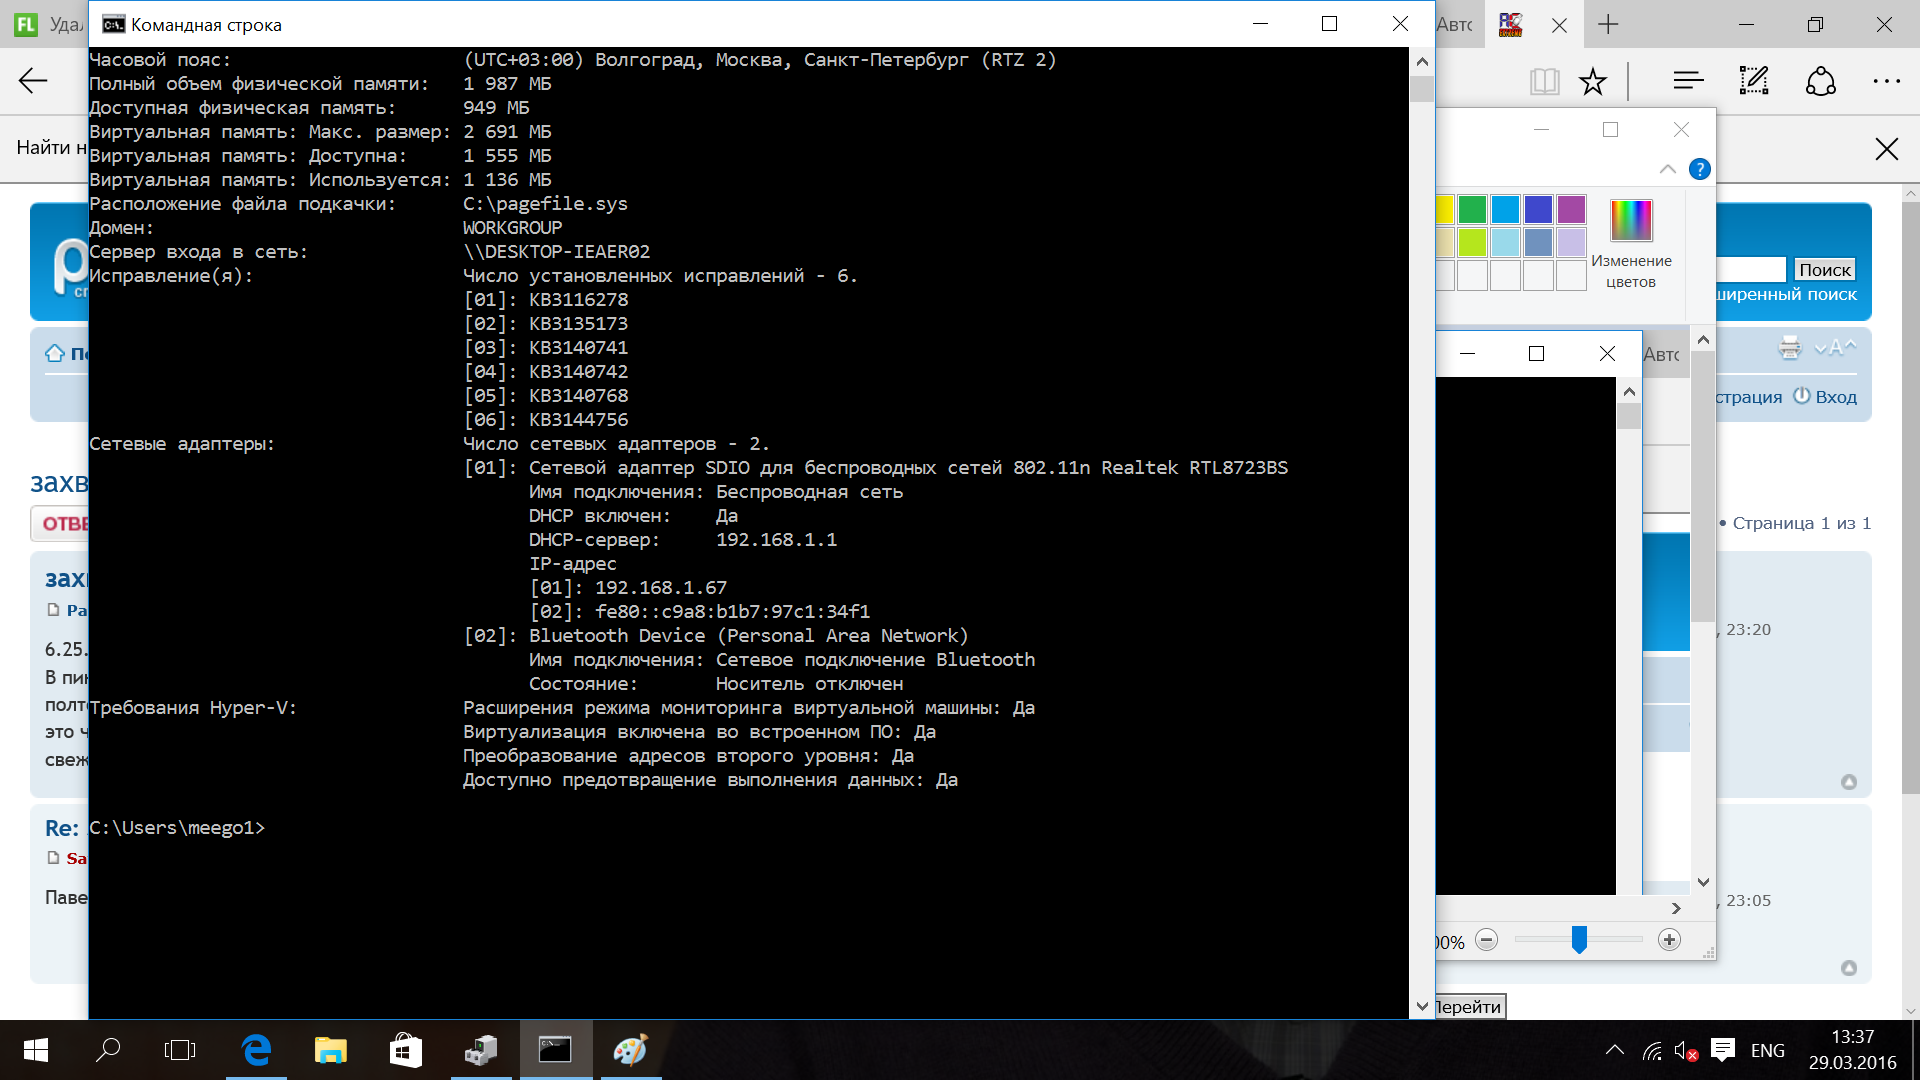Open a new Edge tab
This screenshot has width=1920, height=1080.
1608,24
